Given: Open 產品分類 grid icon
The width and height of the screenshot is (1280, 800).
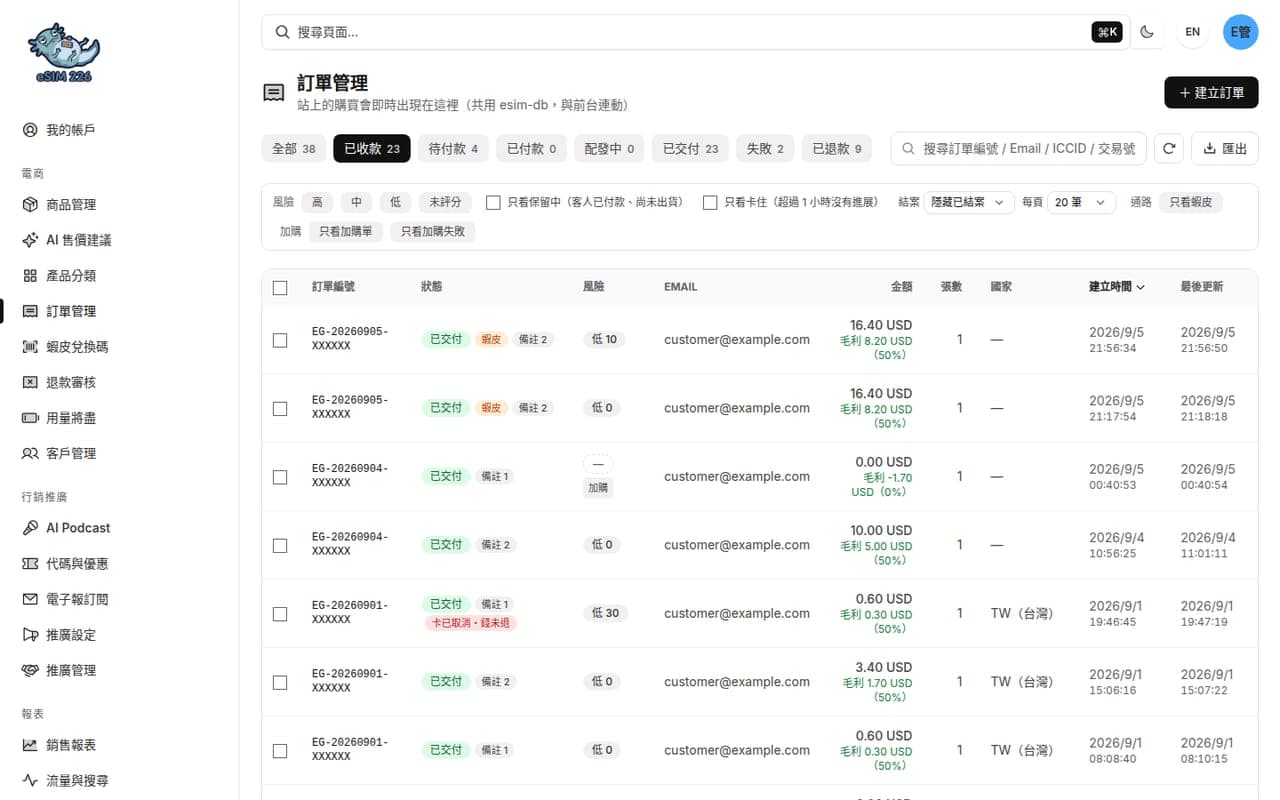Looking at the screenshot, I should [x=30, y=276].
